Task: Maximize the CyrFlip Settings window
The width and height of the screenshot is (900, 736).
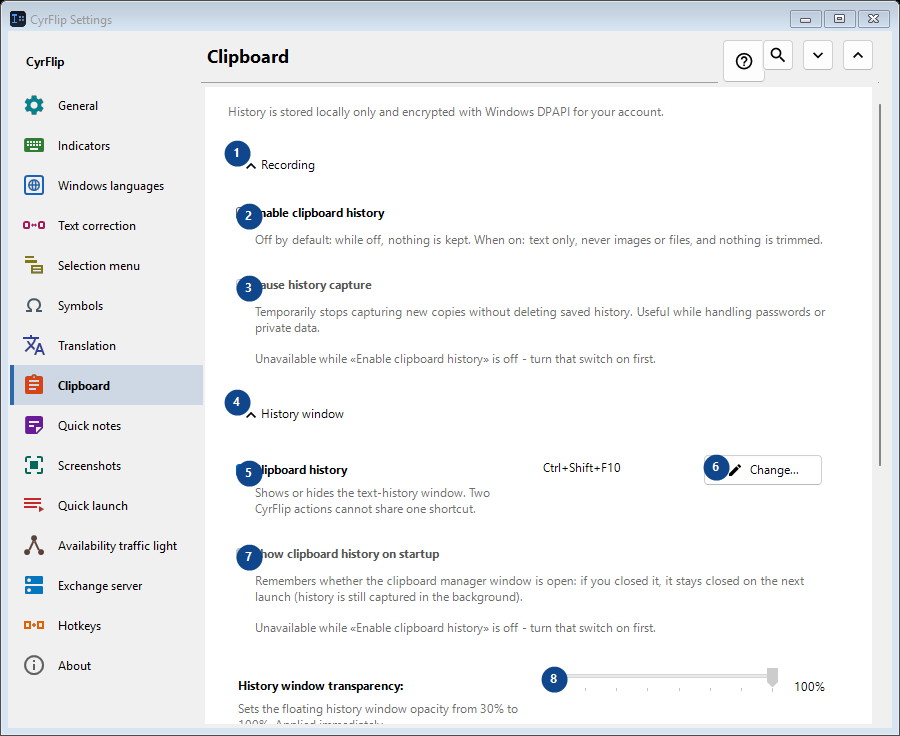Action: click(839, 19)
